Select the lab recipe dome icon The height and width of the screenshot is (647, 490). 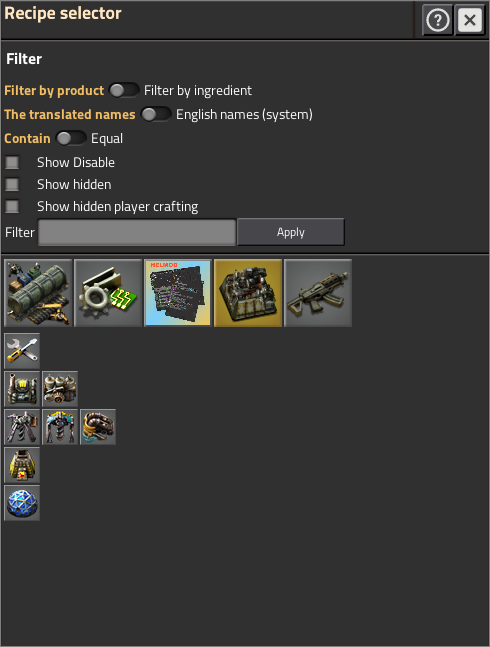[22, 503]
